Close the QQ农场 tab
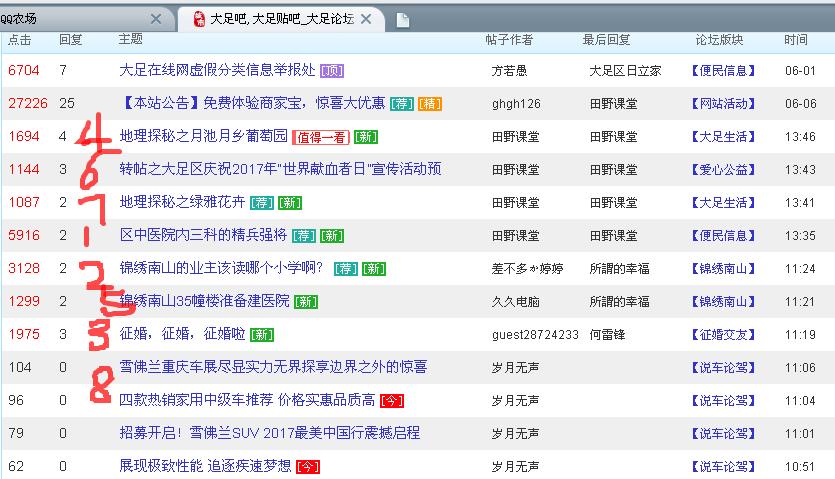The image size is (835, 479). [156, 19]
